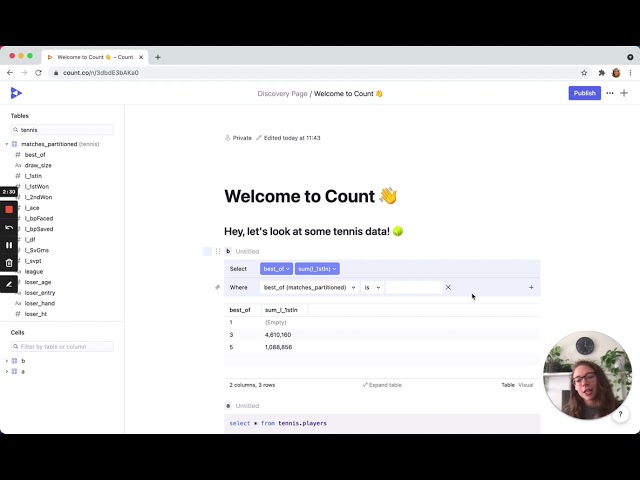
Task: Click the filter value input field
Action: [x=414, y=287]
